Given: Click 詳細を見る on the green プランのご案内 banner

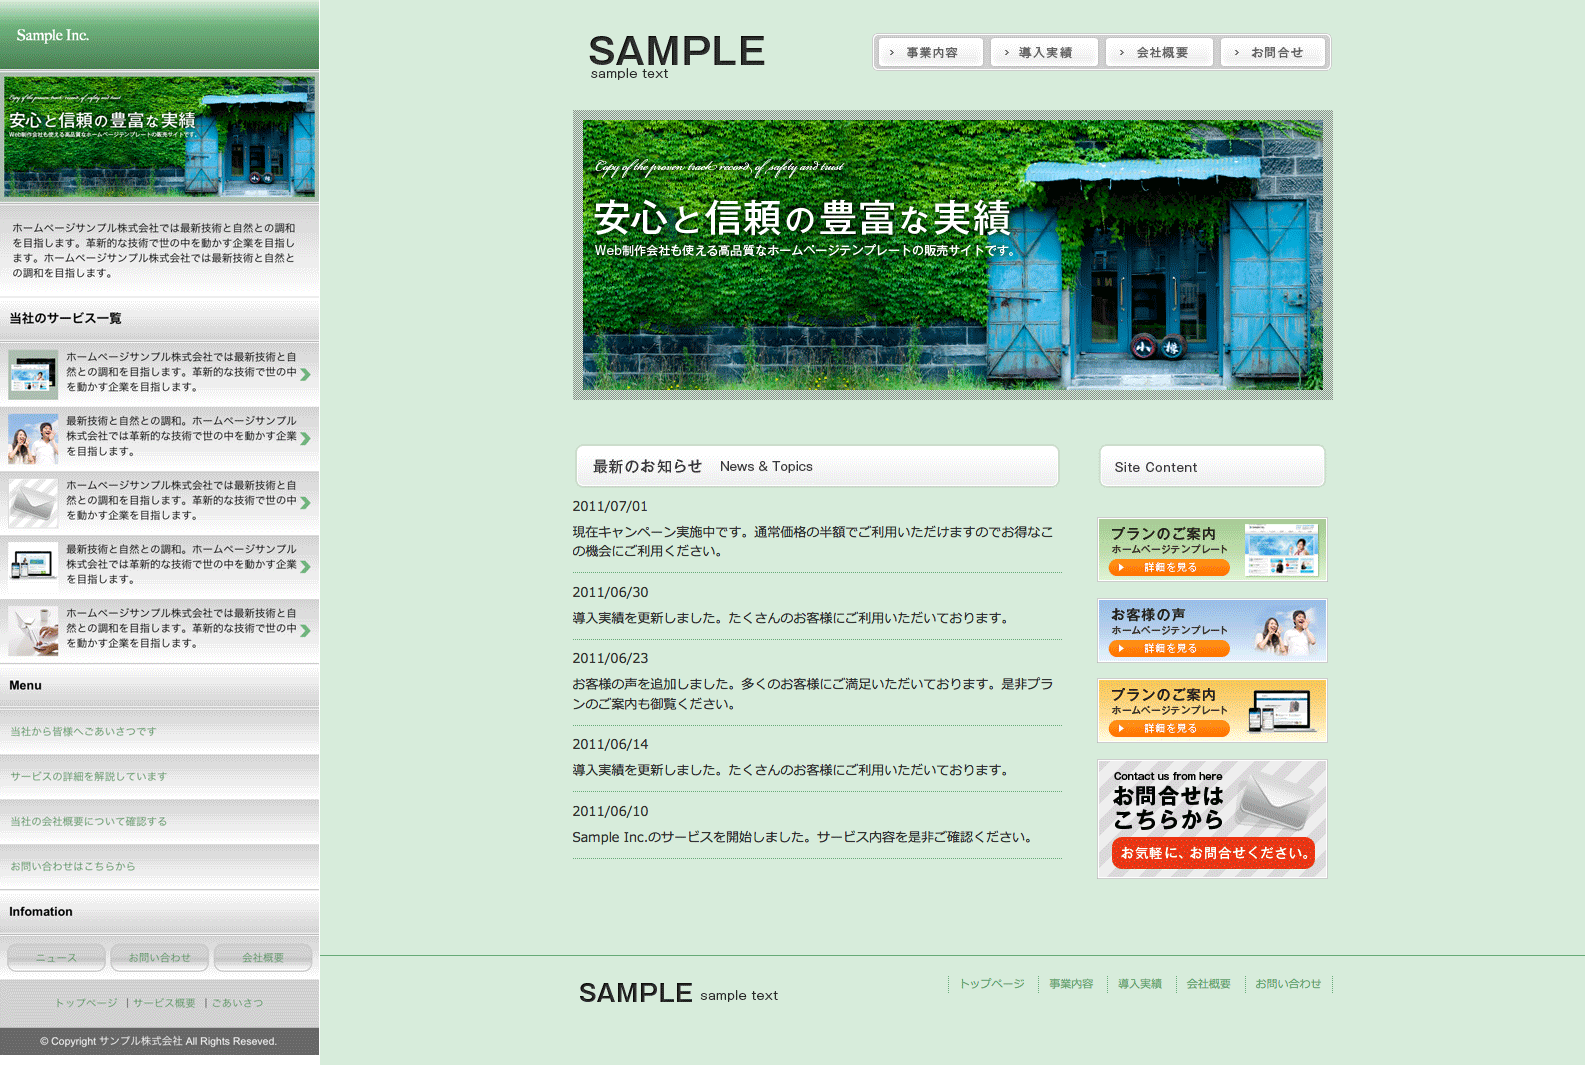Looking at the screenshot, I should pos(1168,568).
